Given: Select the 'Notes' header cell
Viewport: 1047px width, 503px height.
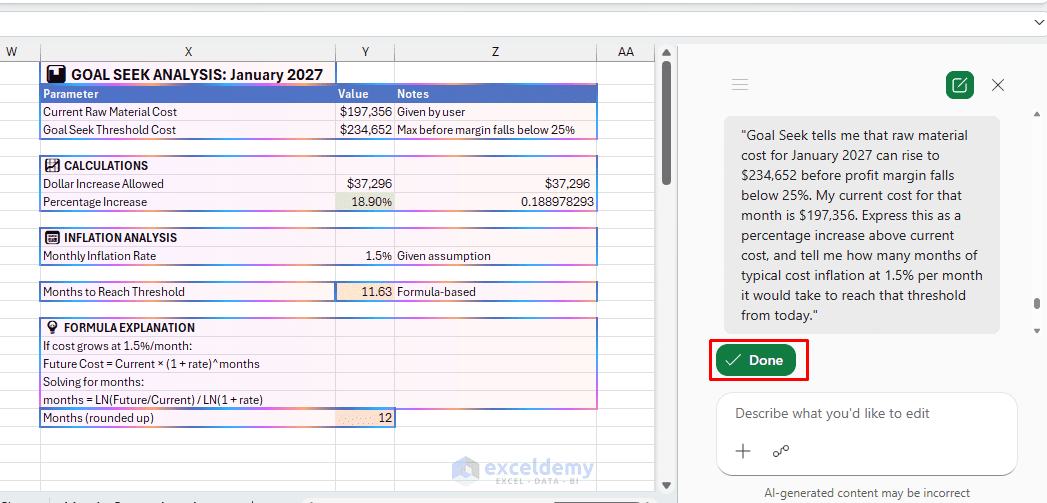Looking at the screenshot, I should [x=495, y=94].
